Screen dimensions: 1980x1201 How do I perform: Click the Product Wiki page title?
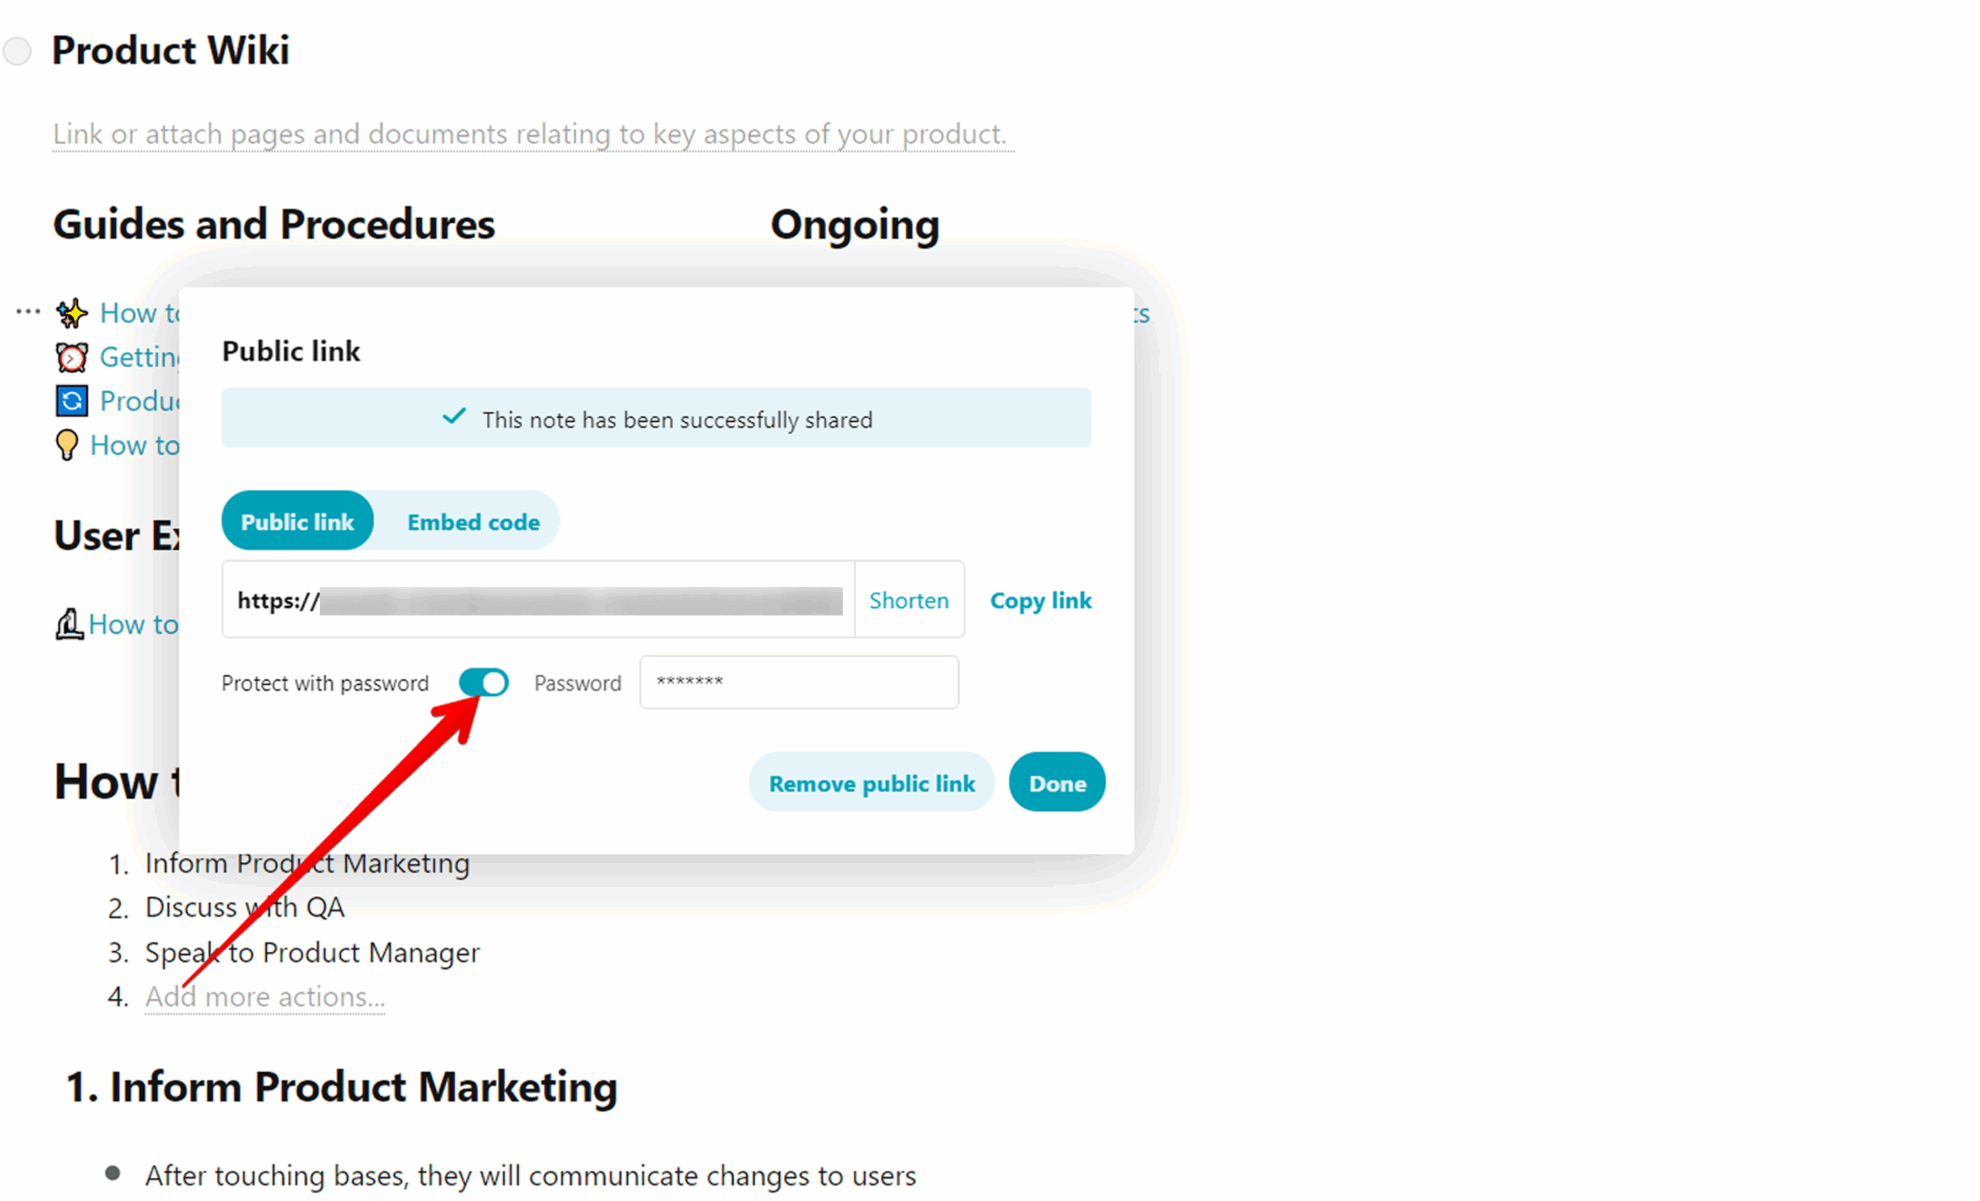click(x=170, y=49)
